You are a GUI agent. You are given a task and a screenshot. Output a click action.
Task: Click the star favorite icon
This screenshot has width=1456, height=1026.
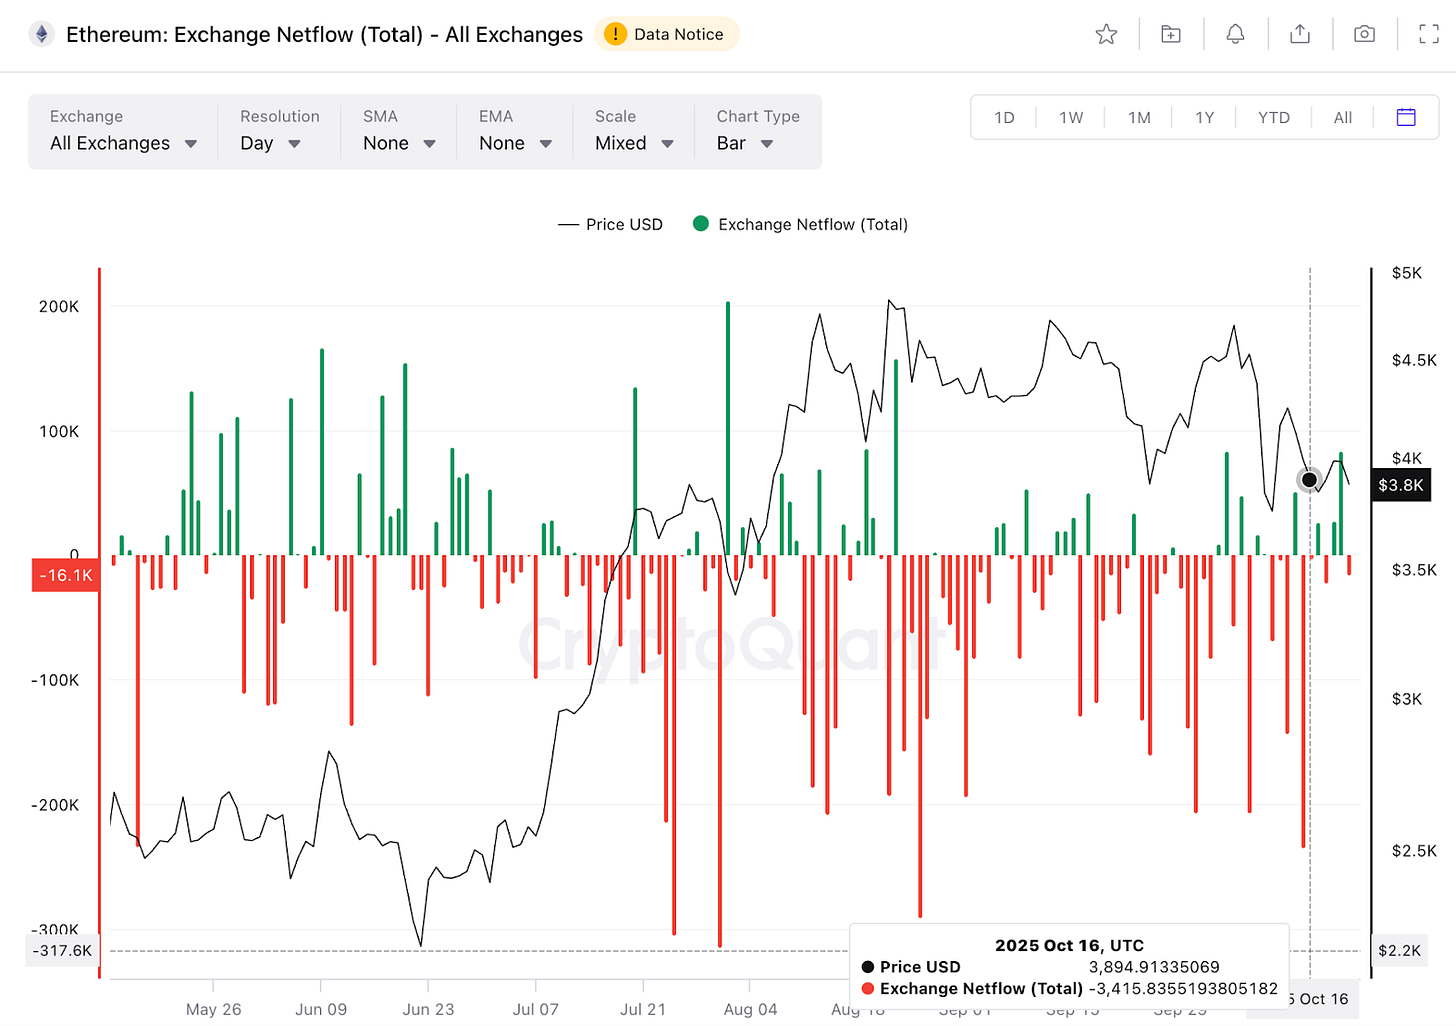click(1106, 34)
